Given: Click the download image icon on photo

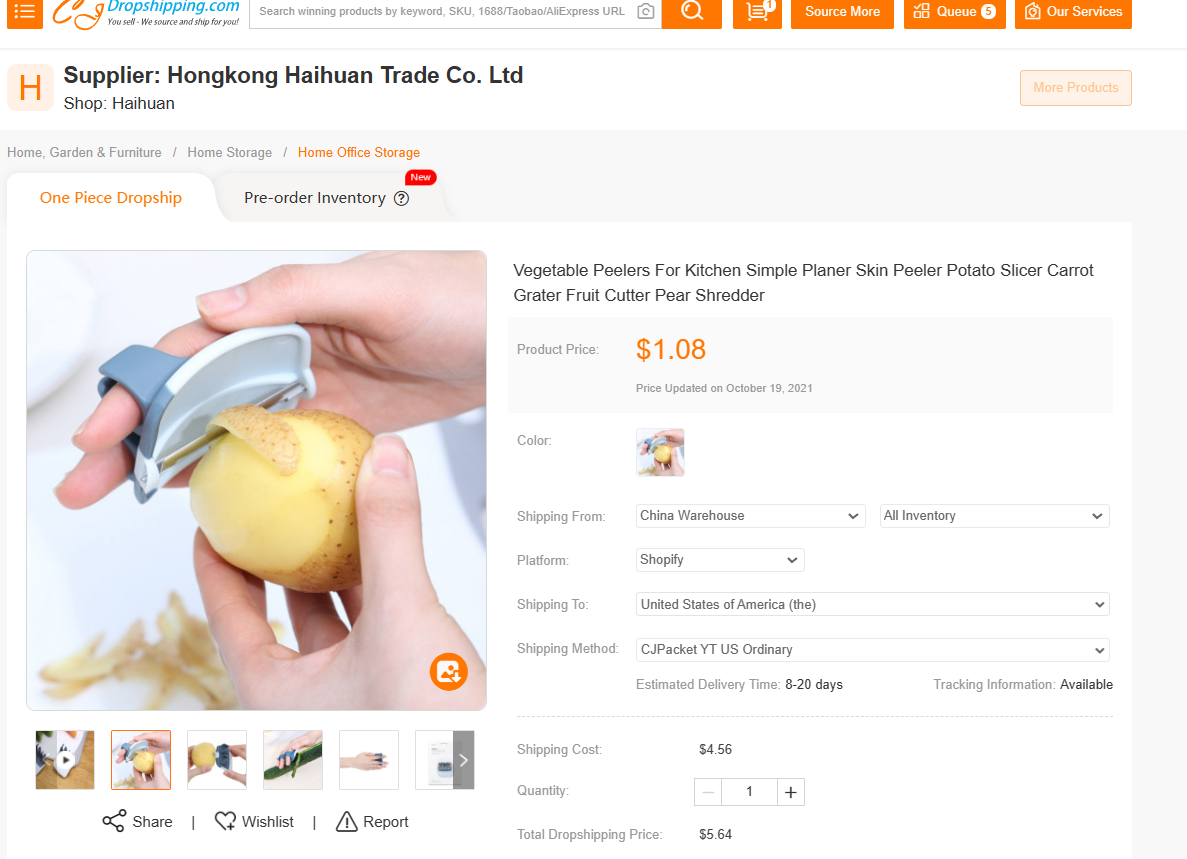Looking at the screenshot, I should pos(448,671).
